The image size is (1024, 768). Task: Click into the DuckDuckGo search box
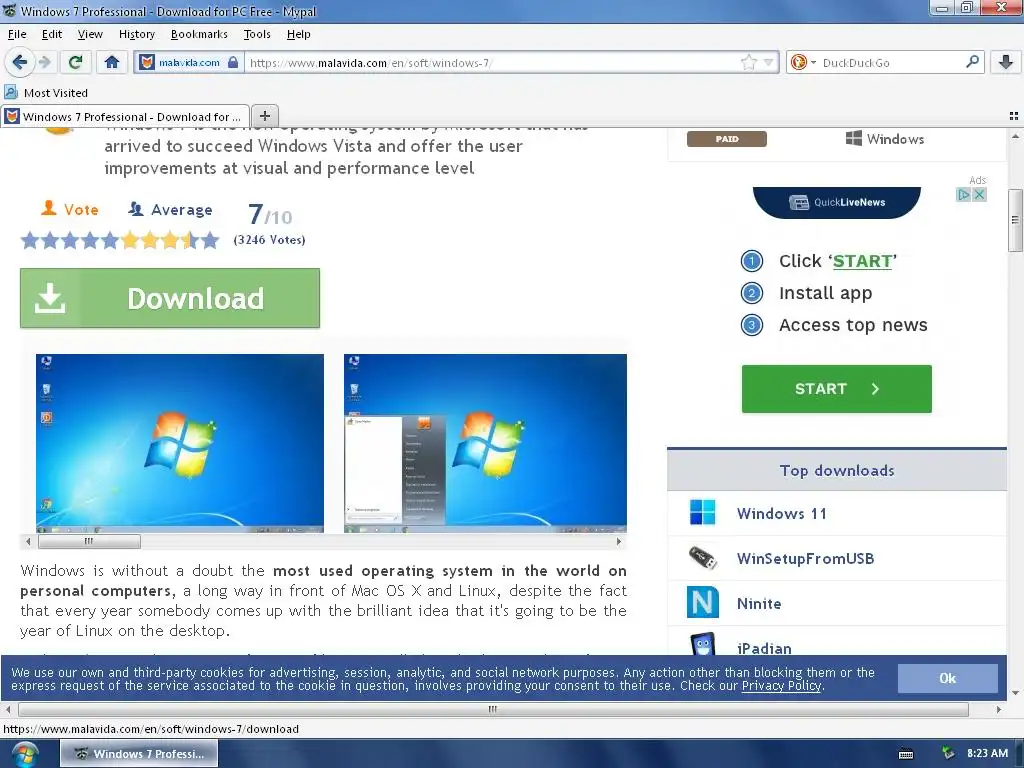coord(891,63)
